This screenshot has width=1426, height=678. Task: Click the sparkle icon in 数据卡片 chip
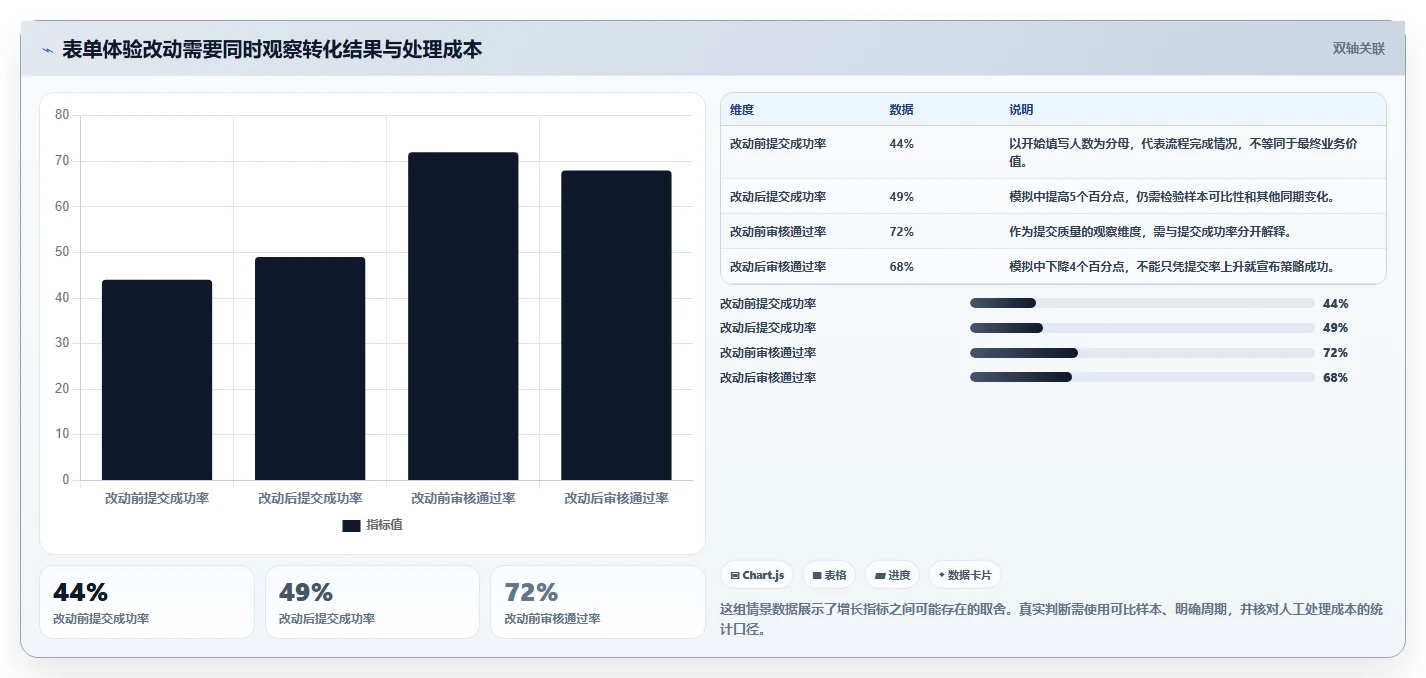click(941, 575)
